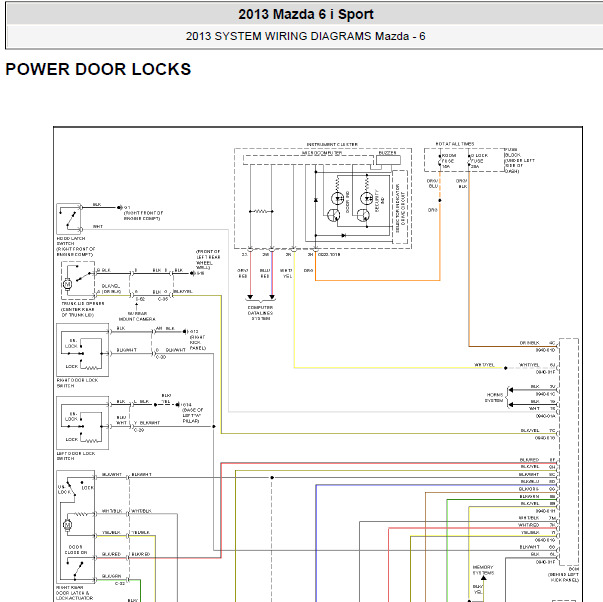Click the '(BASE OF LEFT "A" PILLAR)' label
This screenshot has width=603, height=602.
click(x=192, y=415)
